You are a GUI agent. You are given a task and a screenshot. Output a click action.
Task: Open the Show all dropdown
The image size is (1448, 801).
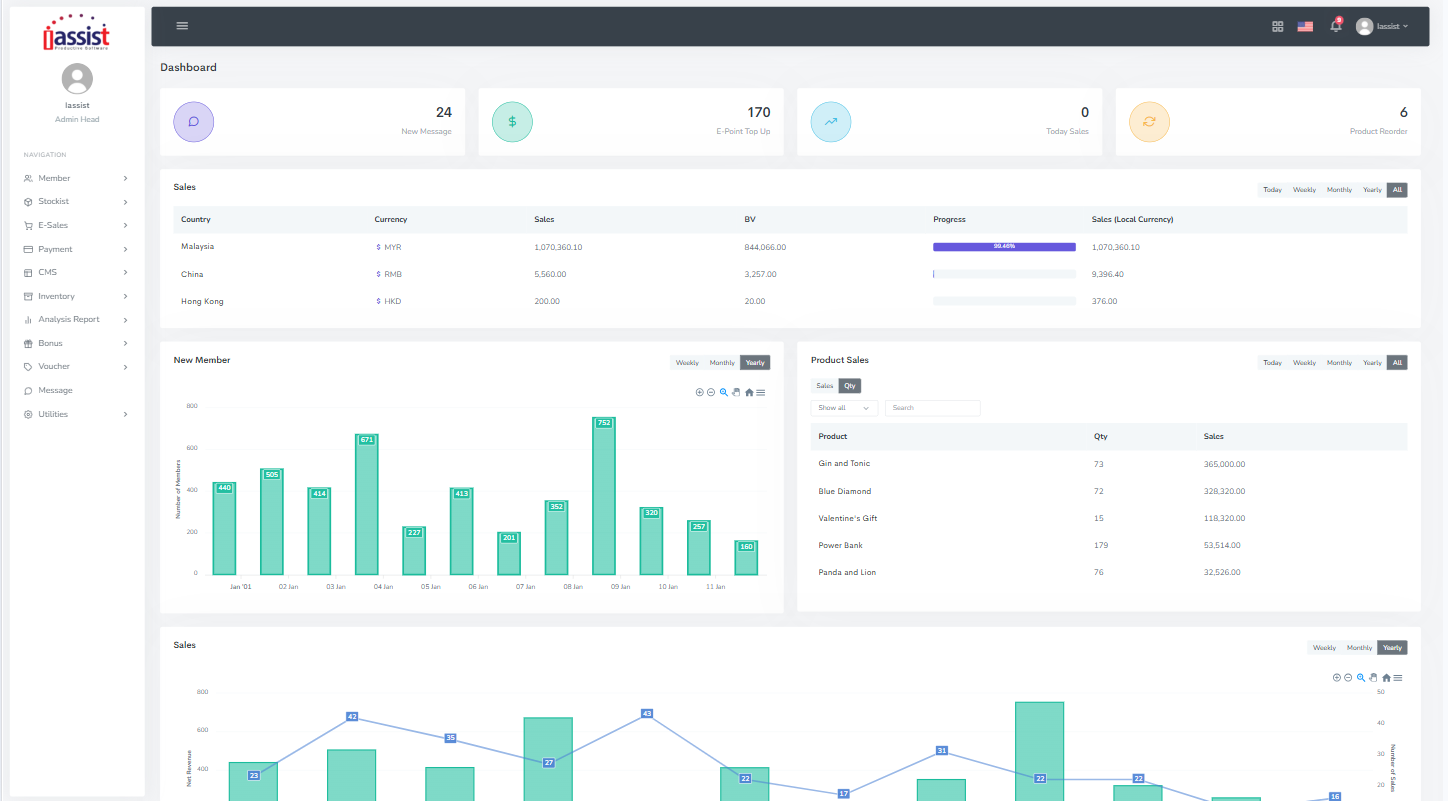[x=843, y=408]
